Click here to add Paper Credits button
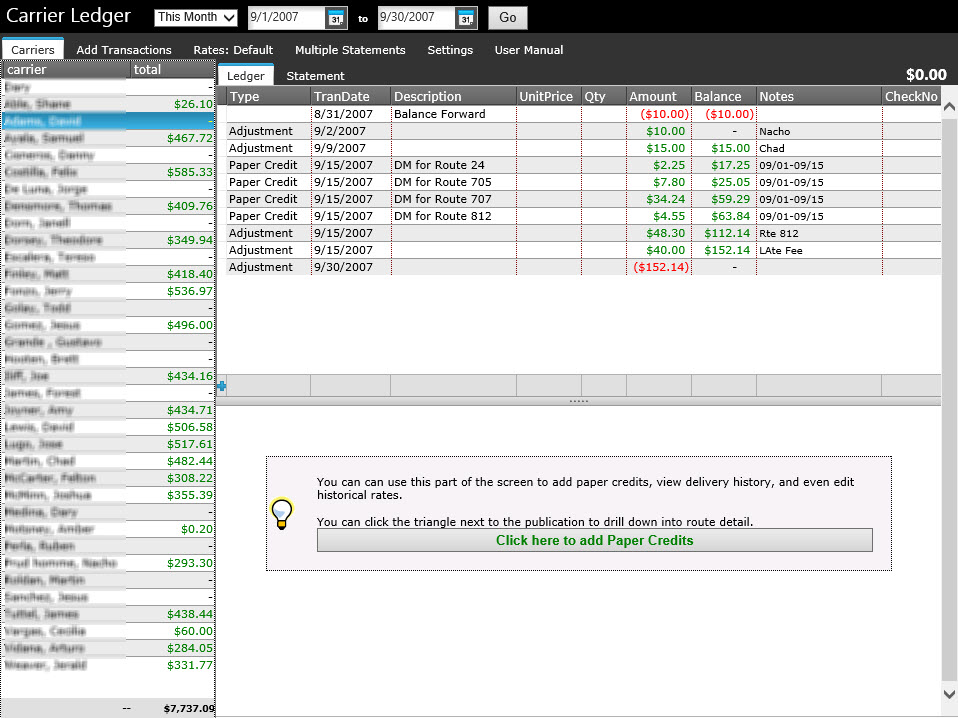 (x=594, y=540)
